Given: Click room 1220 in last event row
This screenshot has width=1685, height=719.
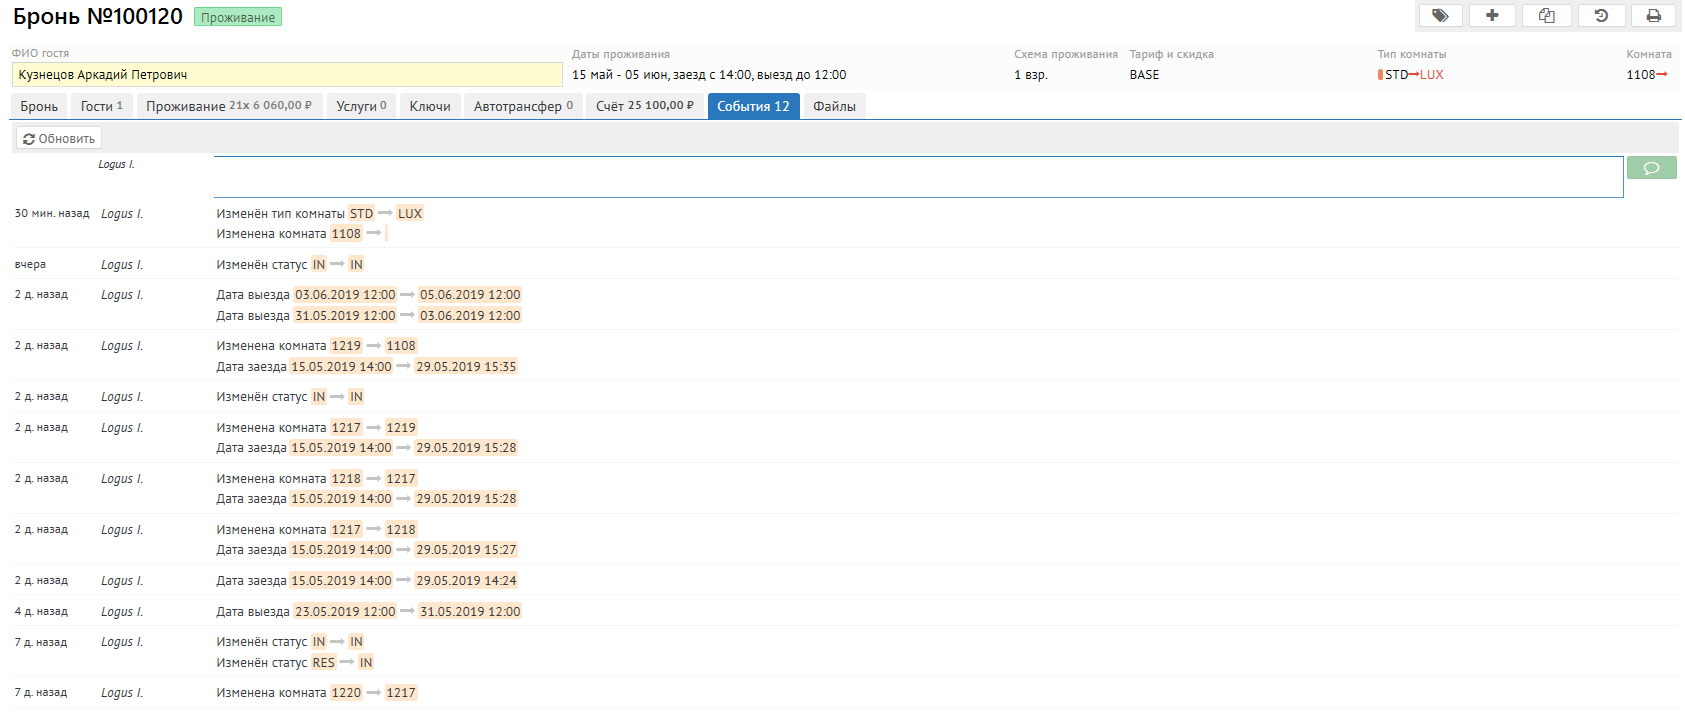Looking at the screenshot, I should (346, 693).
